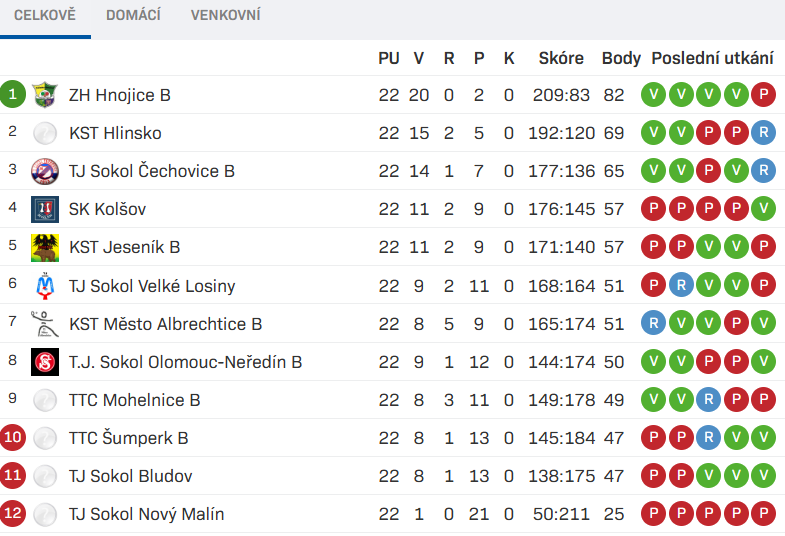This screenshot has height=536, width=785.
Task: Open TJ Sokol Velké Losiny logo
Action: 45,286
